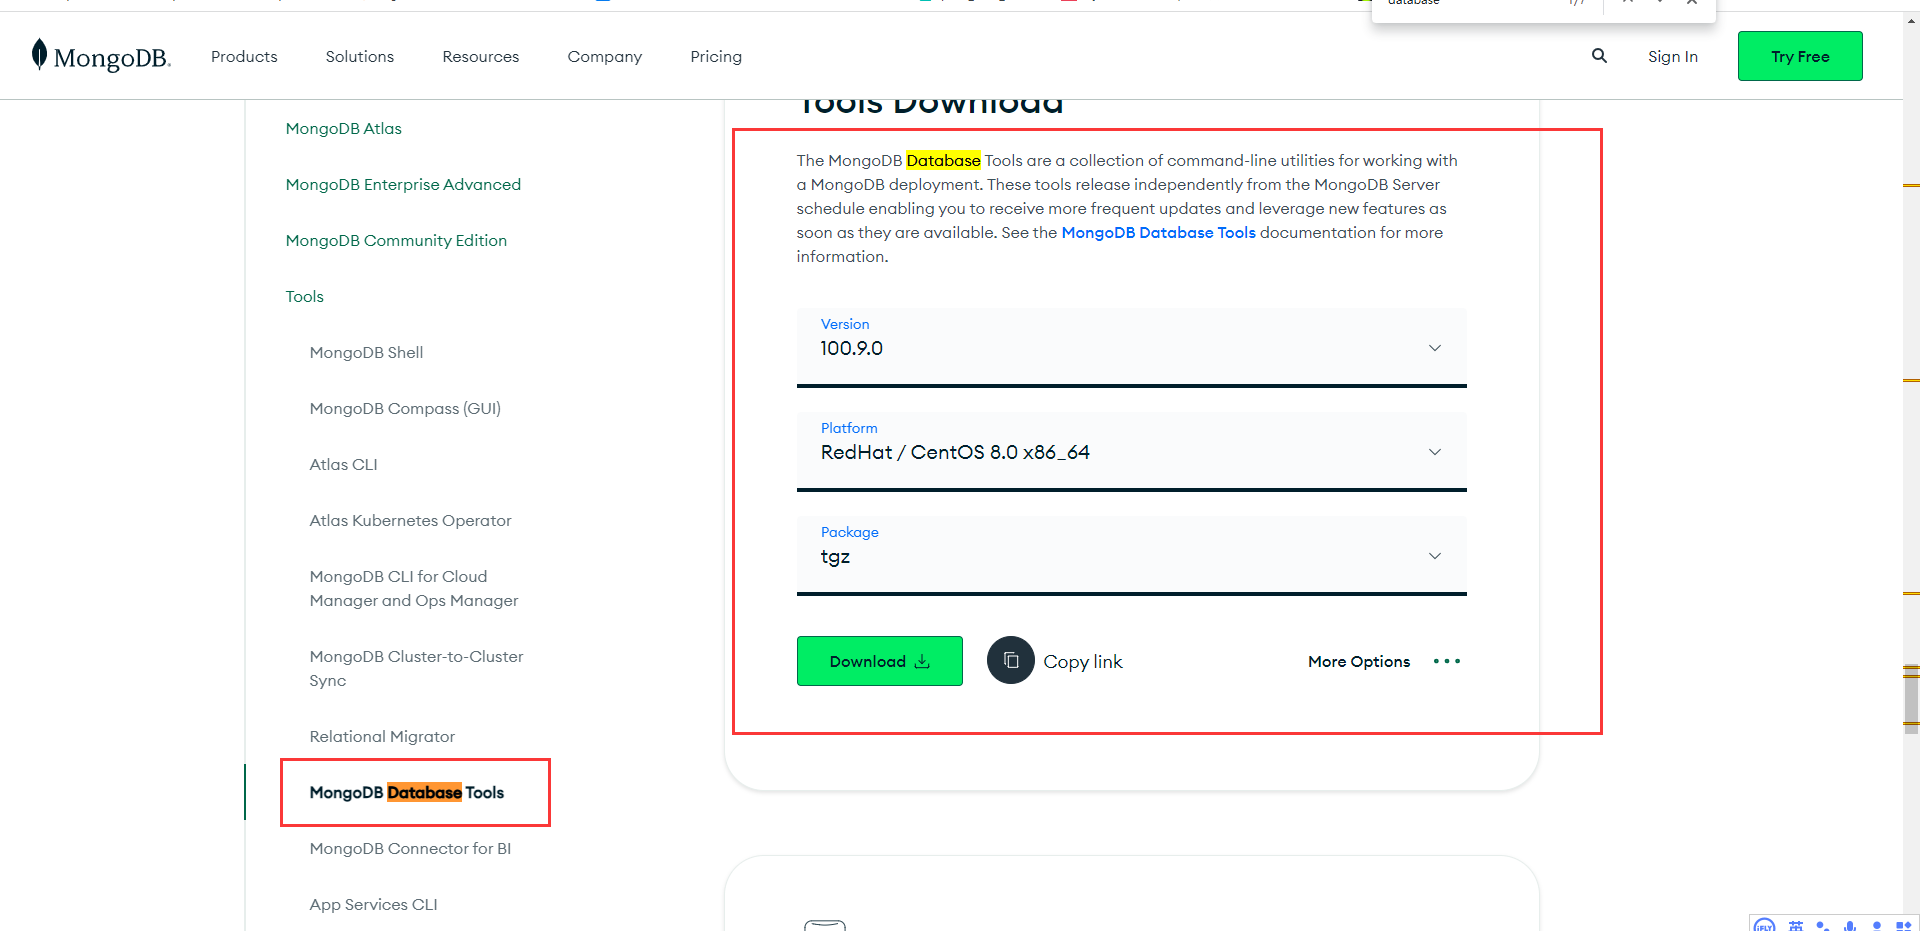Open the Solutions menu
The height and width of the screenshot is (931, 1920).
360,56
